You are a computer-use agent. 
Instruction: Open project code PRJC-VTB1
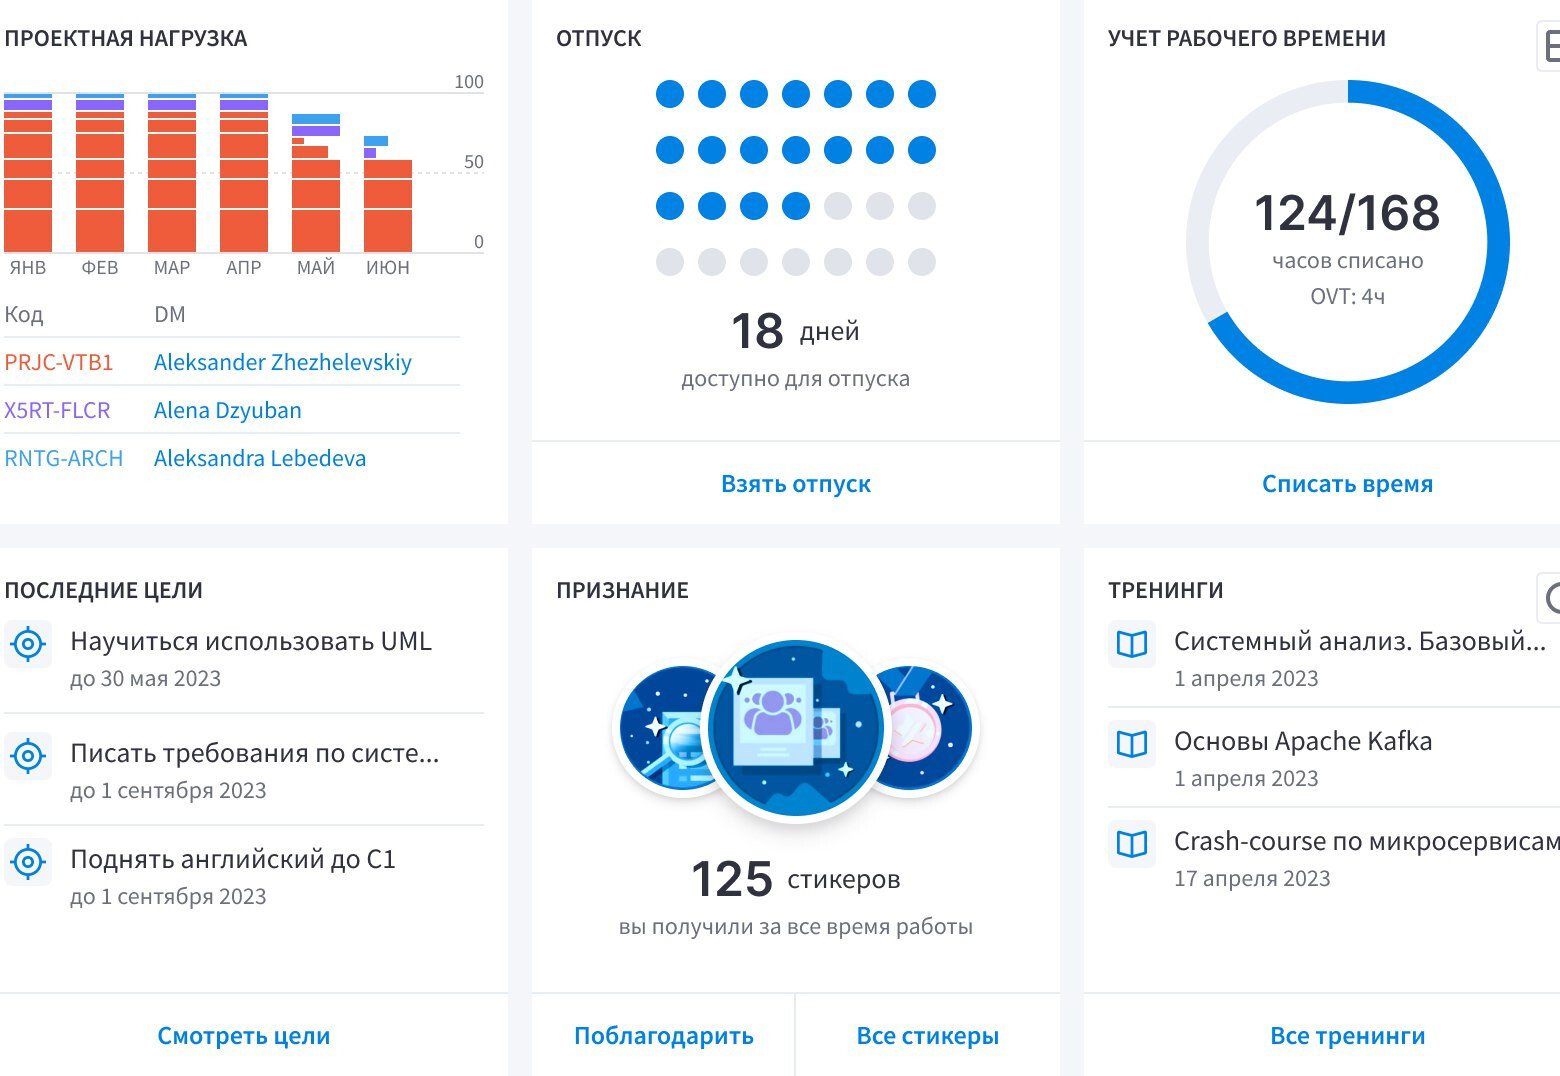tap(58, 362)
